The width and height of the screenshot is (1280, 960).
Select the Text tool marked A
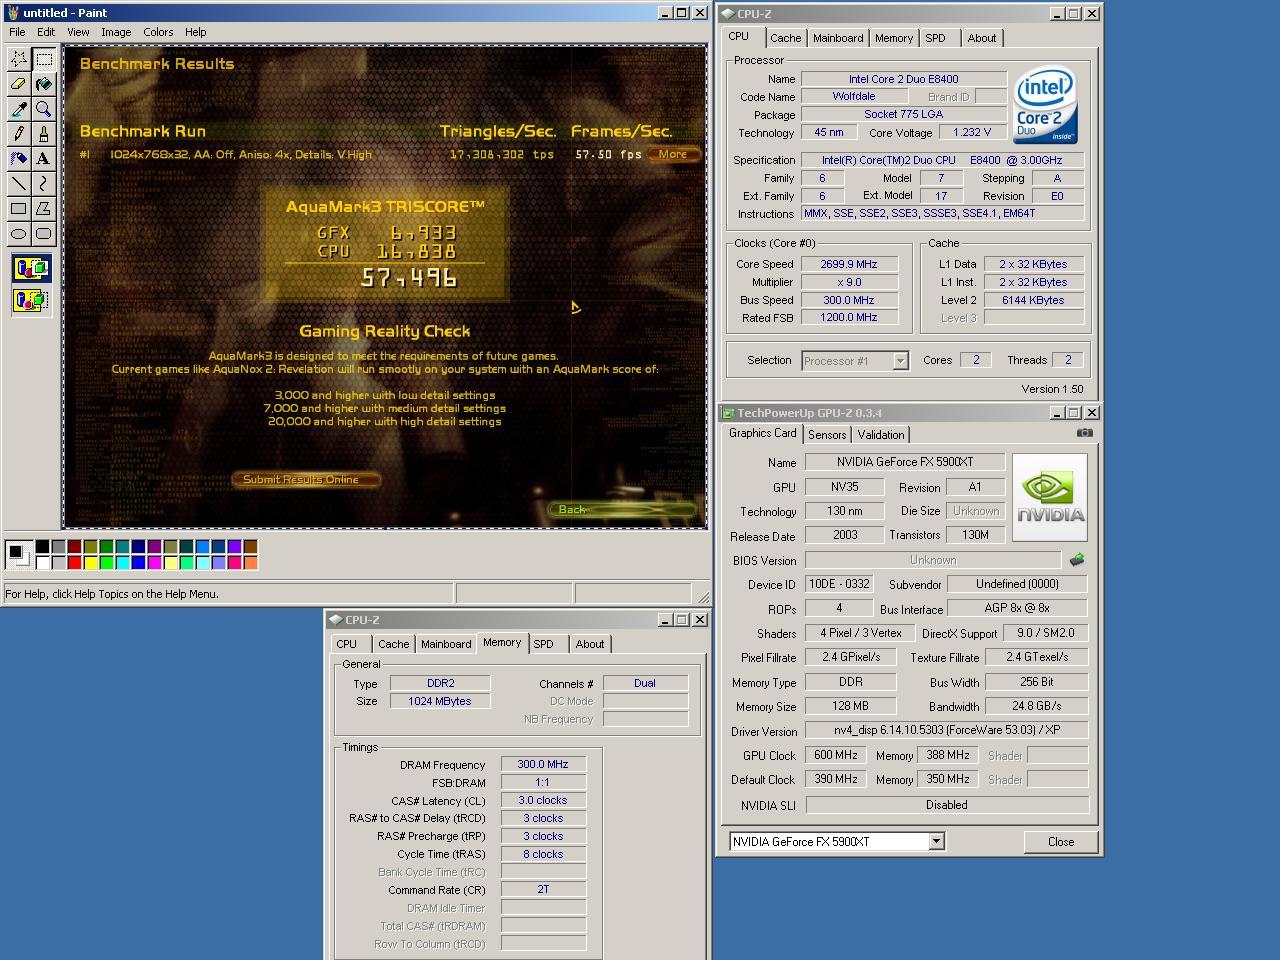(x=44, y=158)
